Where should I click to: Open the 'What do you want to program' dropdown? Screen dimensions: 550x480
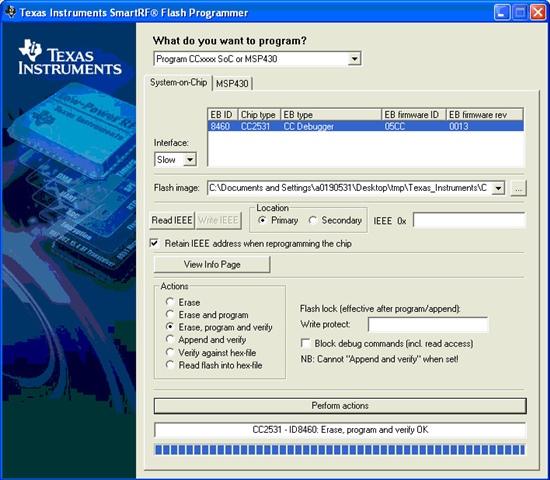pos(354,59)
